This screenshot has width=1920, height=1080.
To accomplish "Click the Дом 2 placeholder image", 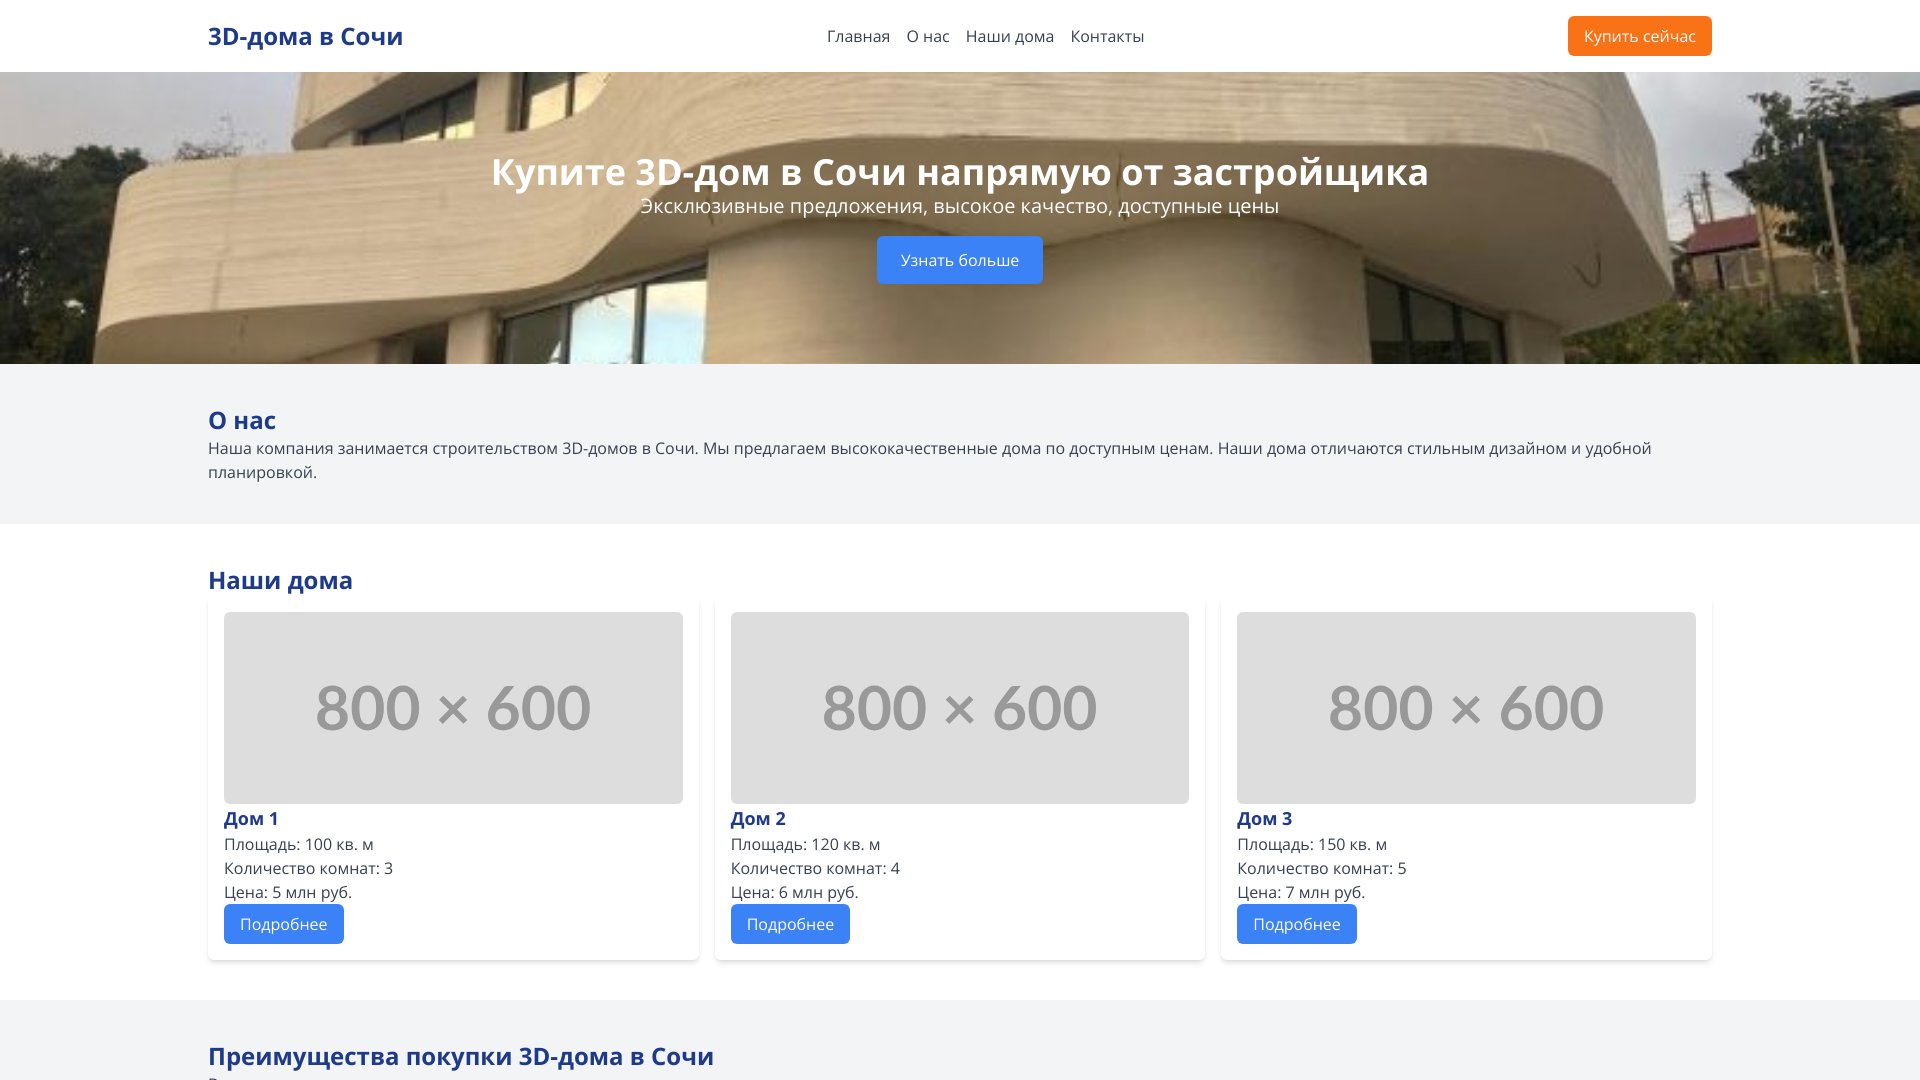I will click(959, 707).
